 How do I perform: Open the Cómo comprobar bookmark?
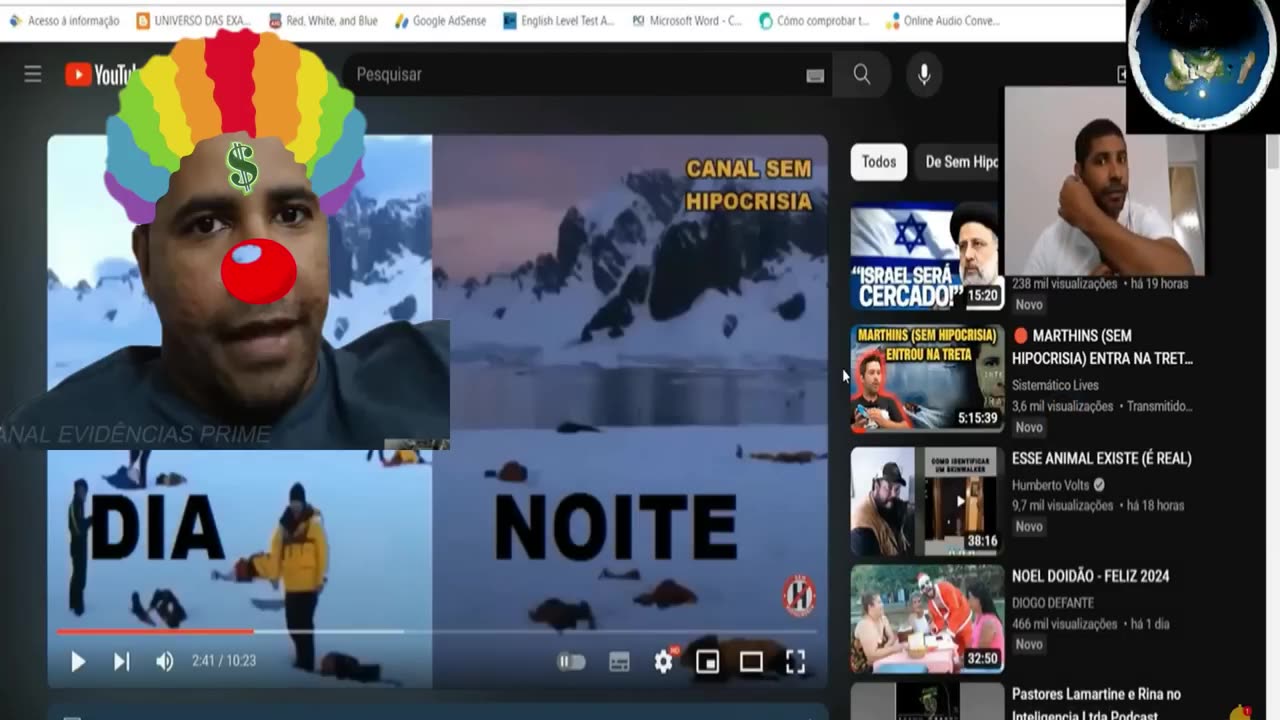click(814, 20)
